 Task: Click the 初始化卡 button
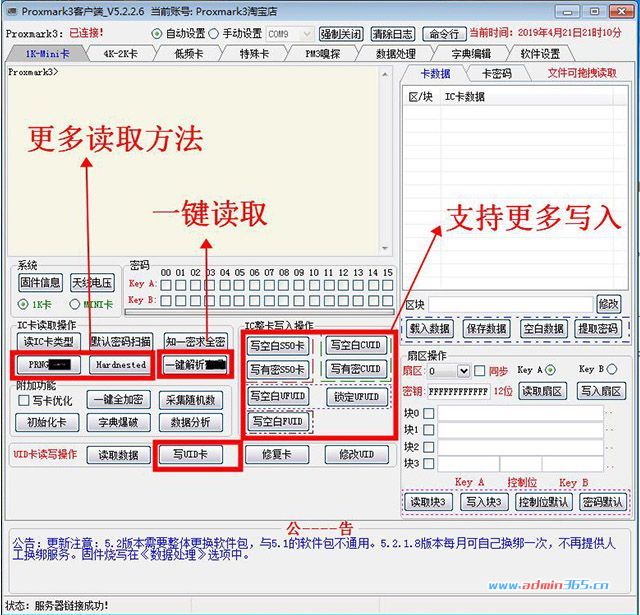tap(47, 422)
